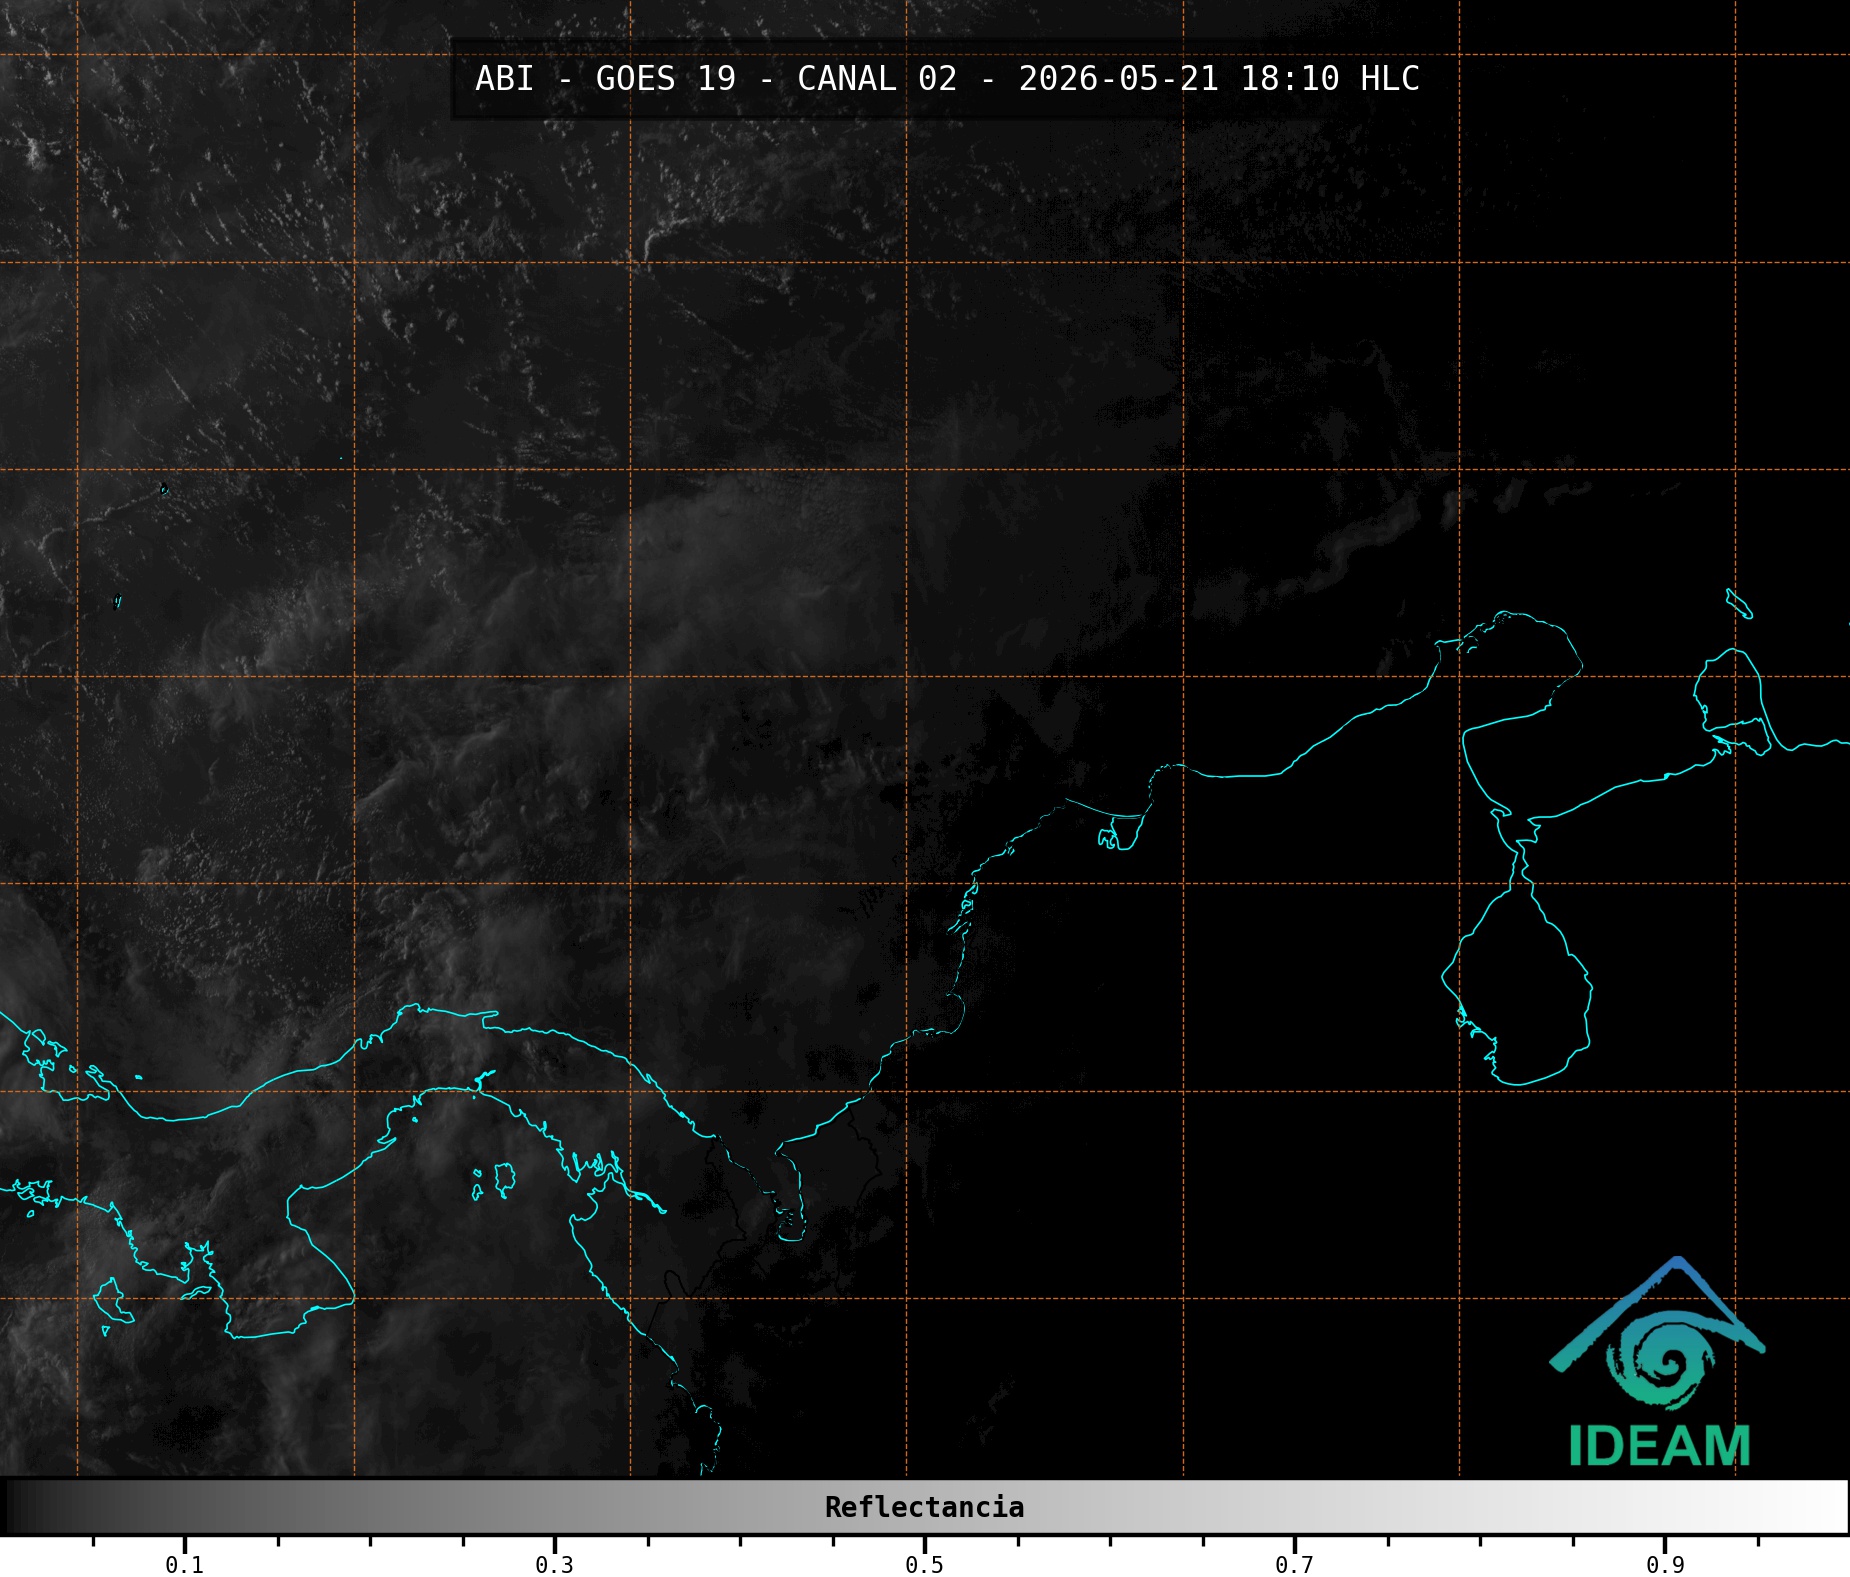Click the 0.5 tick on colorbar
The height and width of the screenshot is (1577, 1850).
point(924,1564)
